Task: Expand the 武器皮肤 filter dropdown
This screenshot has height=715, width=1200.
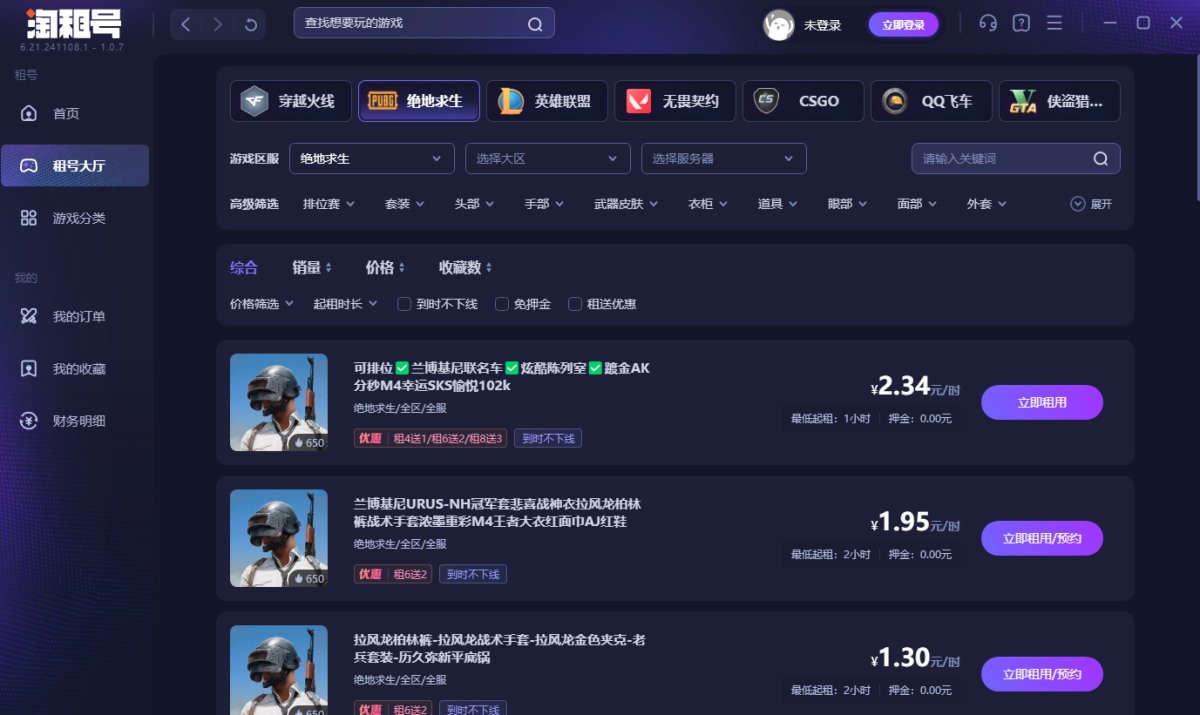Action: (x=626, y=204)
